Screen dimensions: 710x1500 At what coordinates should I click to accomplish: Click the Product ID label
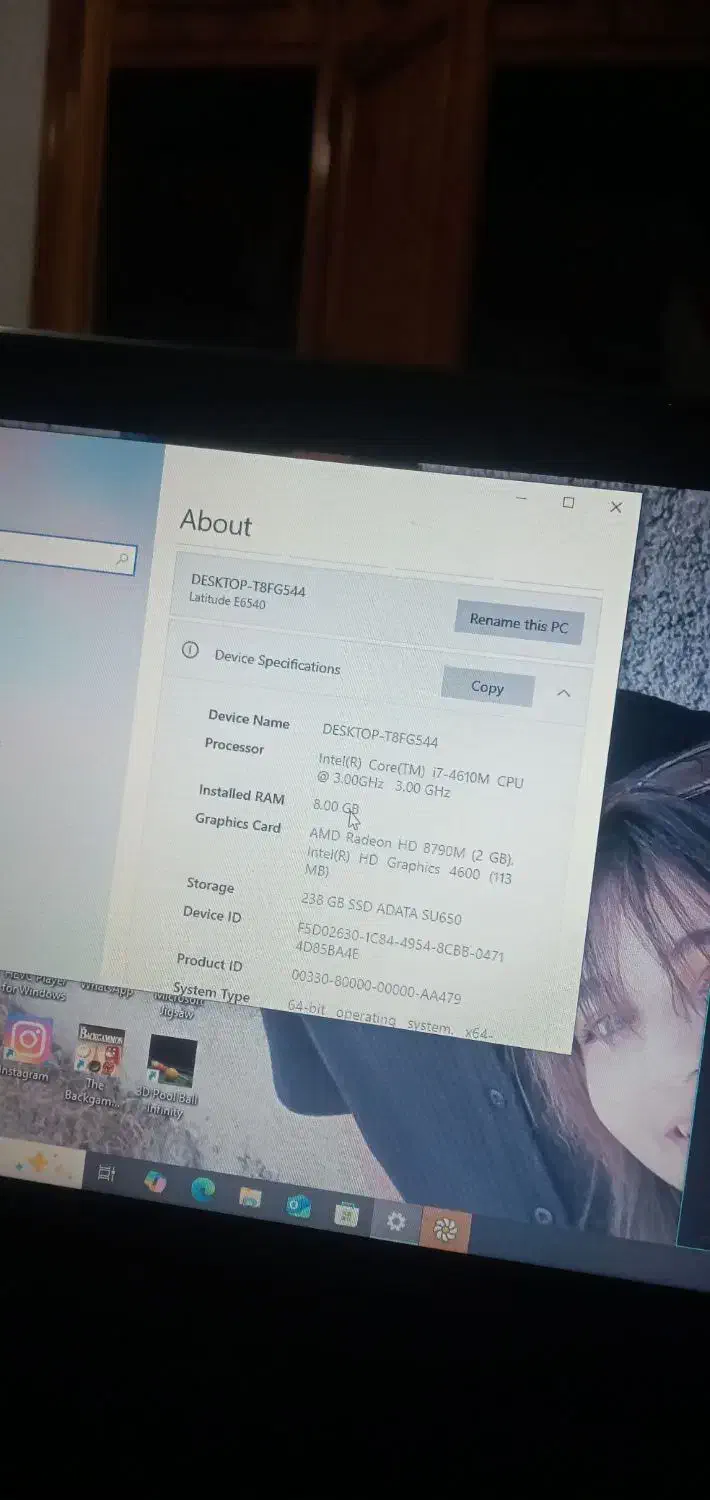click(x=209, y=963)
